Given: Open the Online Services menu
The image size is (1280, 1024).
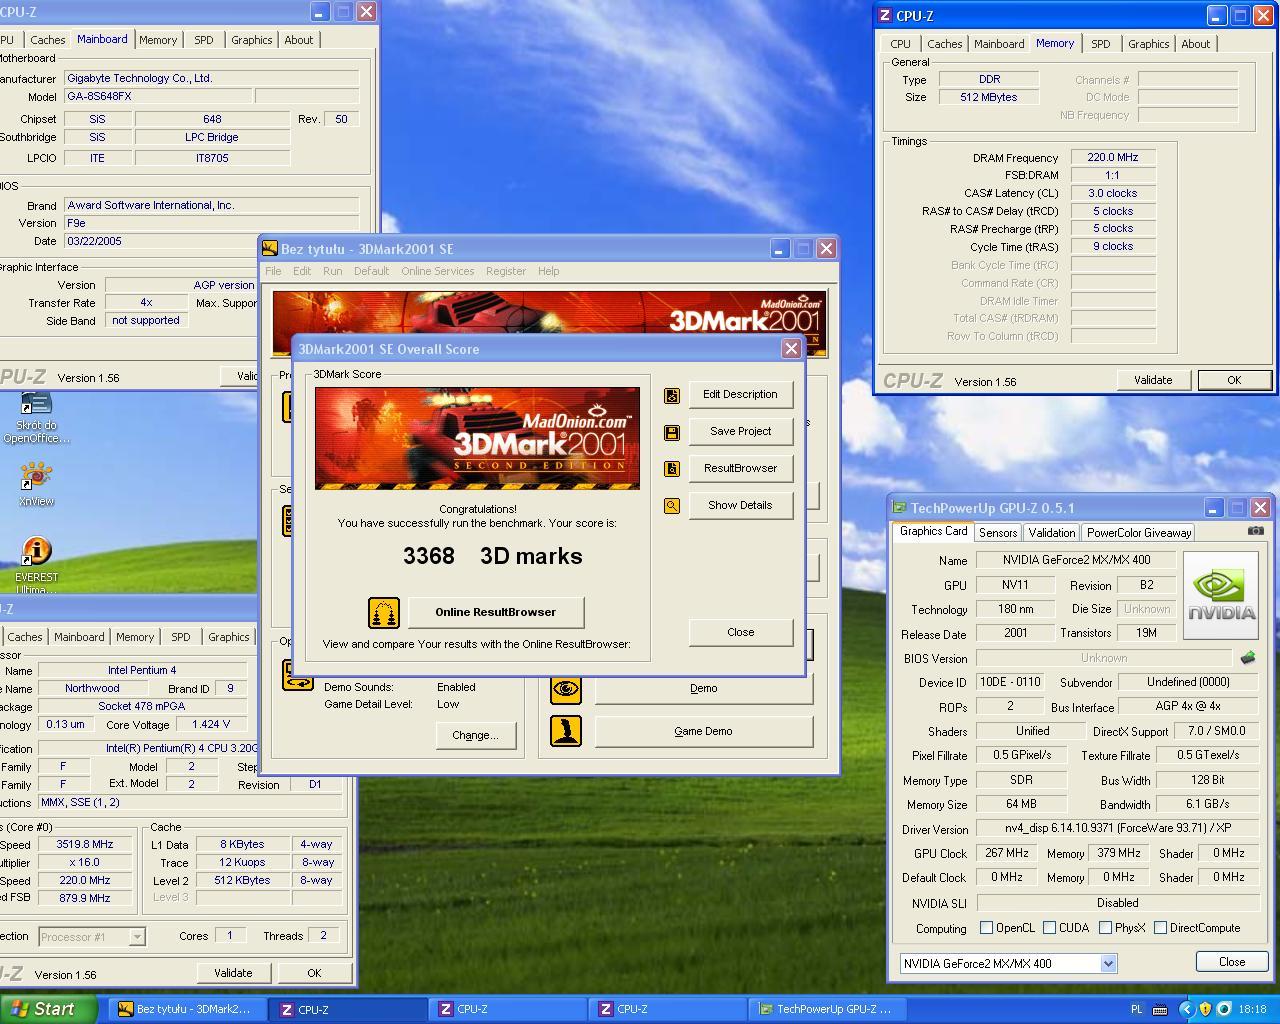Looking at the screenshot, I should 438,271.
